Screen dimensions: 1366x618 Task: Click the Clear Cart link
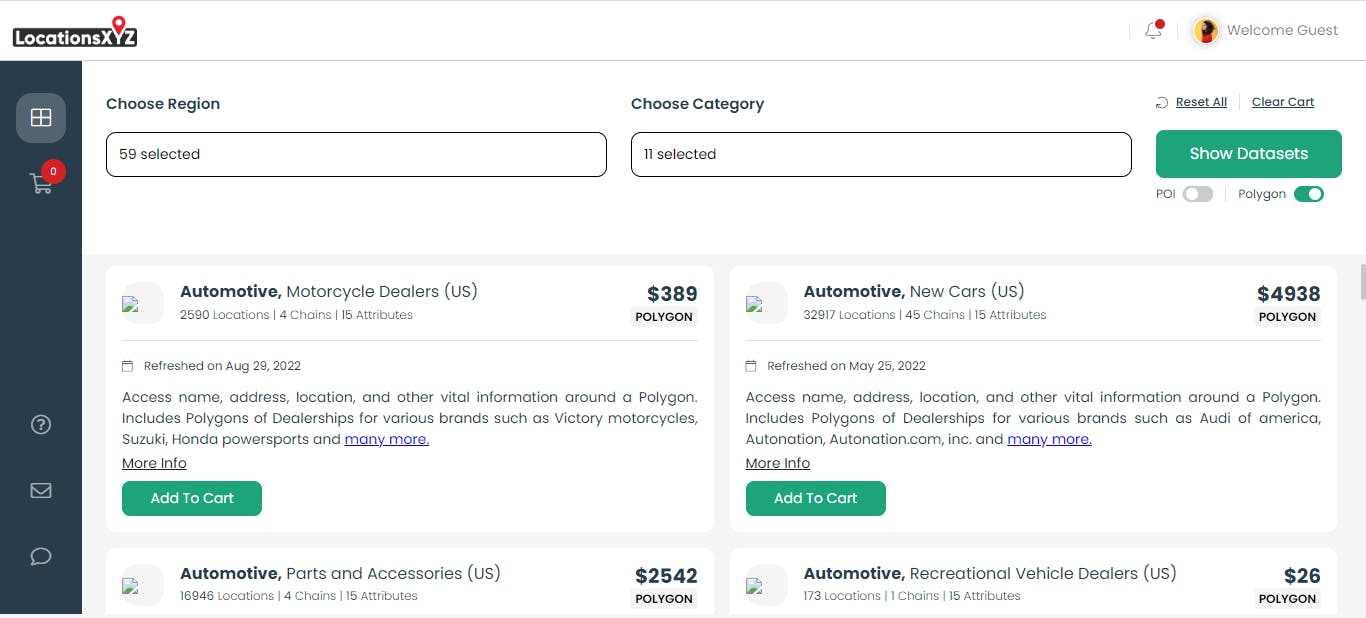pos(1283,102)
